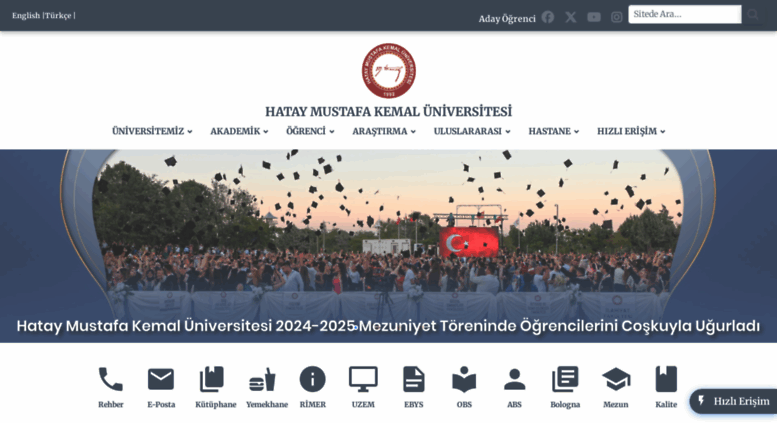This screenshot has width=777, height=423.
Task: Click the floating Hızlı Erişim button
Action: tap(733, 401)
